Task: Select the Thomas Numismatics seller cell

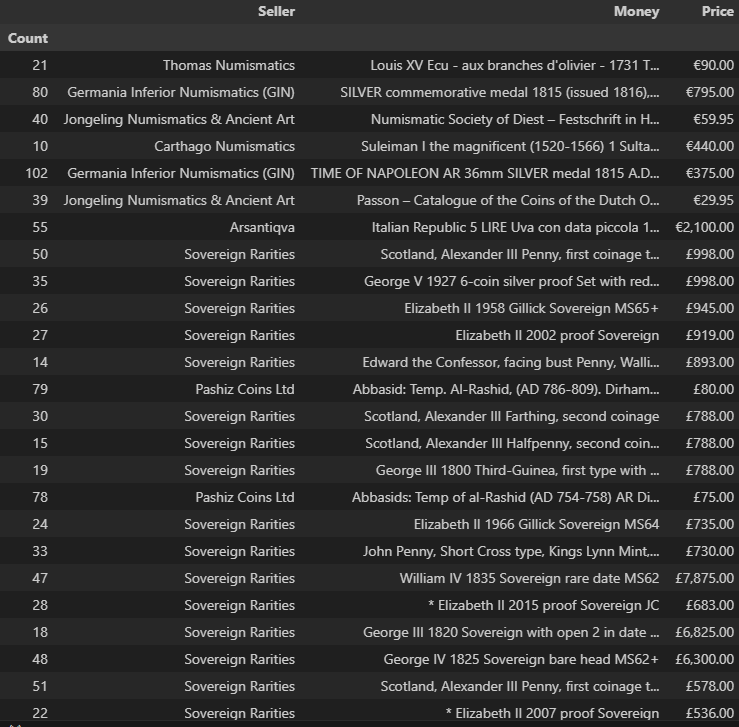Action: 229,65
